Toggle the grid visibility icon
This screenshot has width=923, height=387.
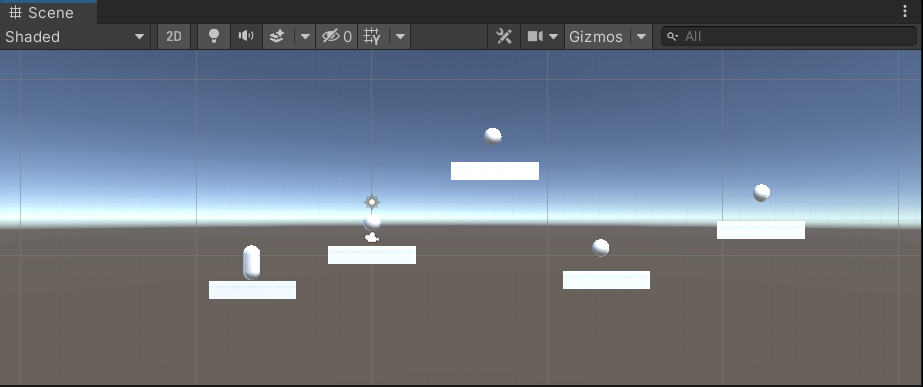373,37
